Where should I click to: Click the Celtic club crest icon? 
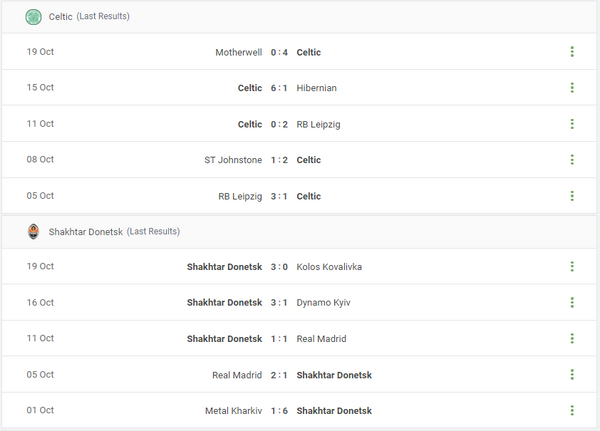[x=34, y=16]
